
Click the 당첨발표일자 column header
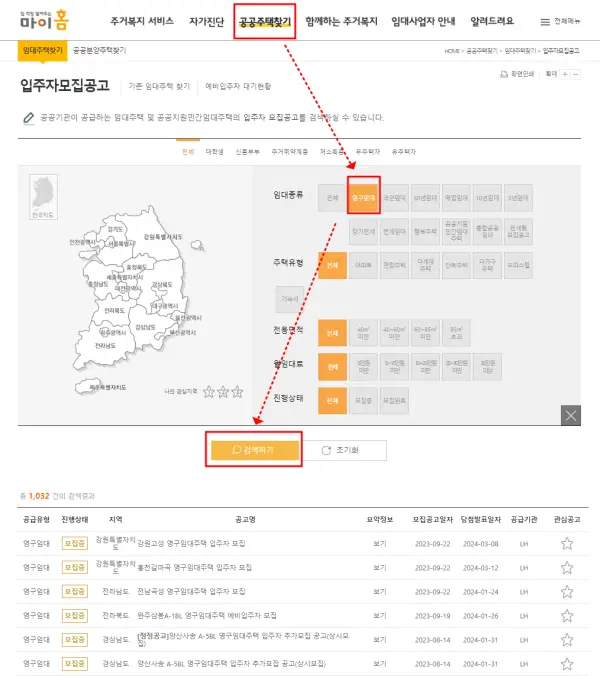click(481, 520)
